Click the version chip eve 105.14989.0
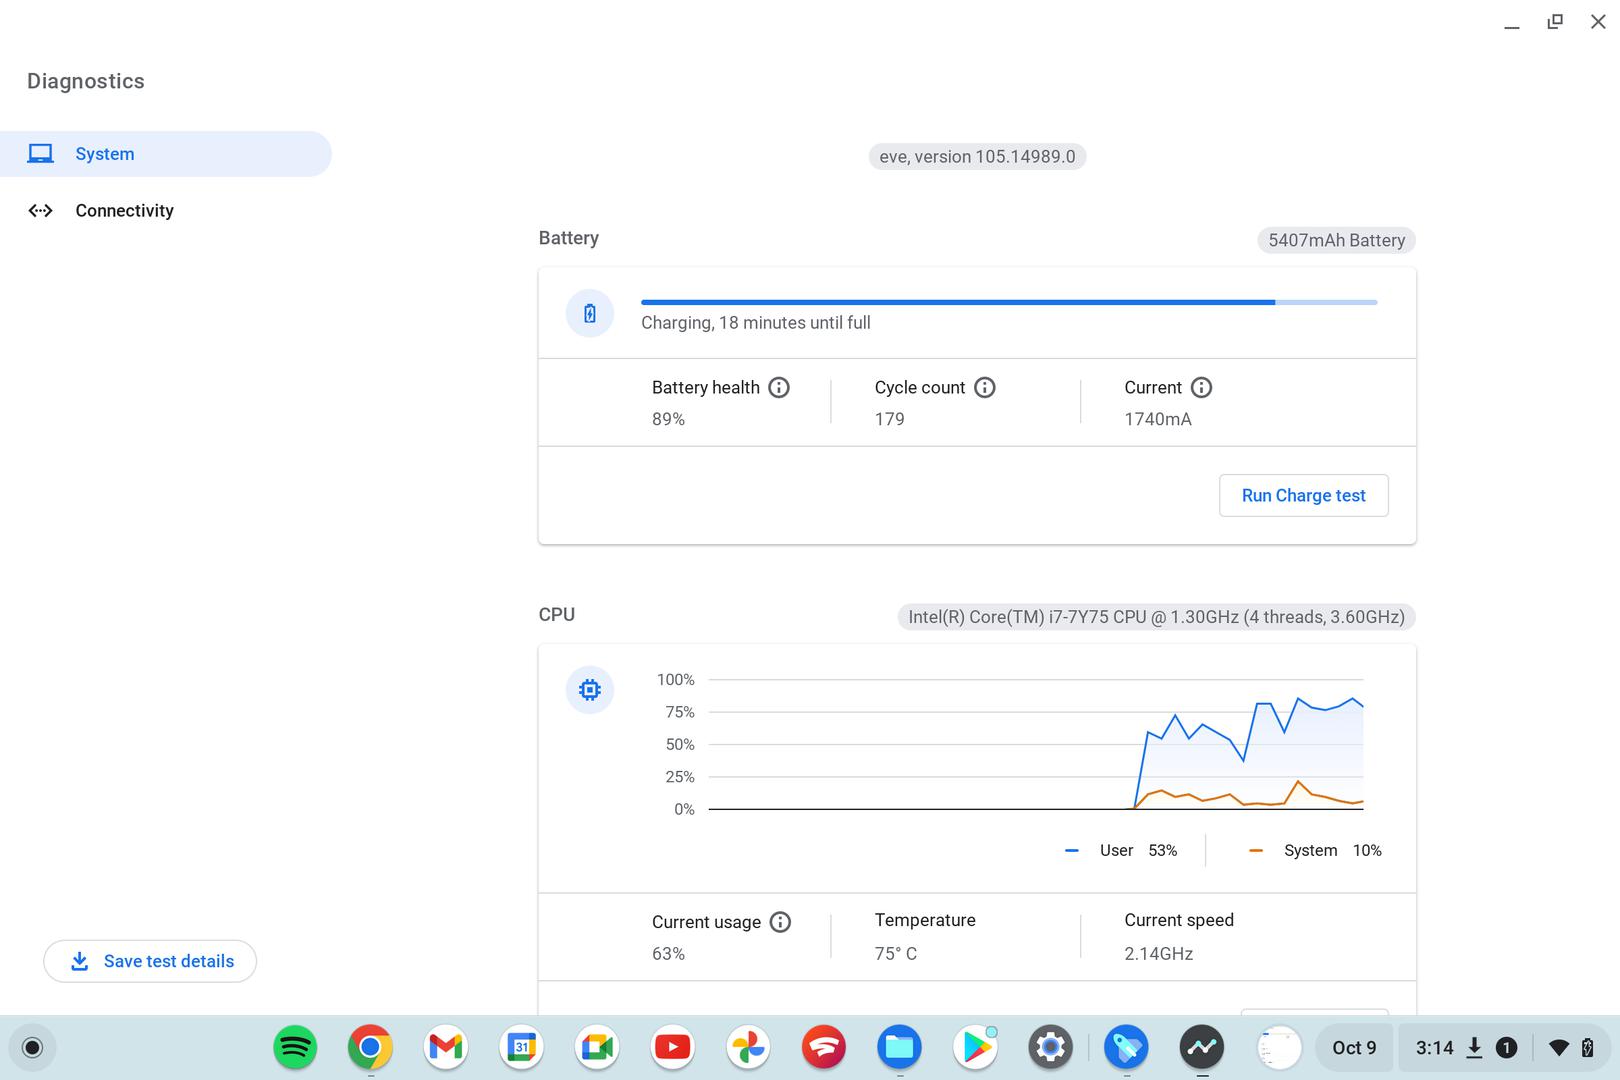 (x=977, y=157)
